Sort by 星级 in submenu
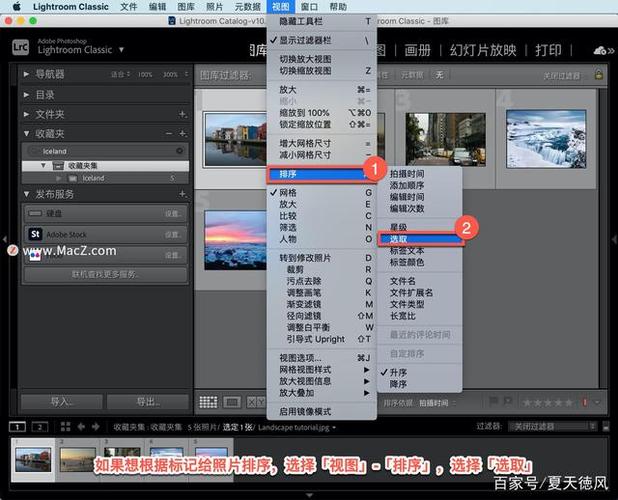Viewport: 618px width, 500px height. click(419, 227)
